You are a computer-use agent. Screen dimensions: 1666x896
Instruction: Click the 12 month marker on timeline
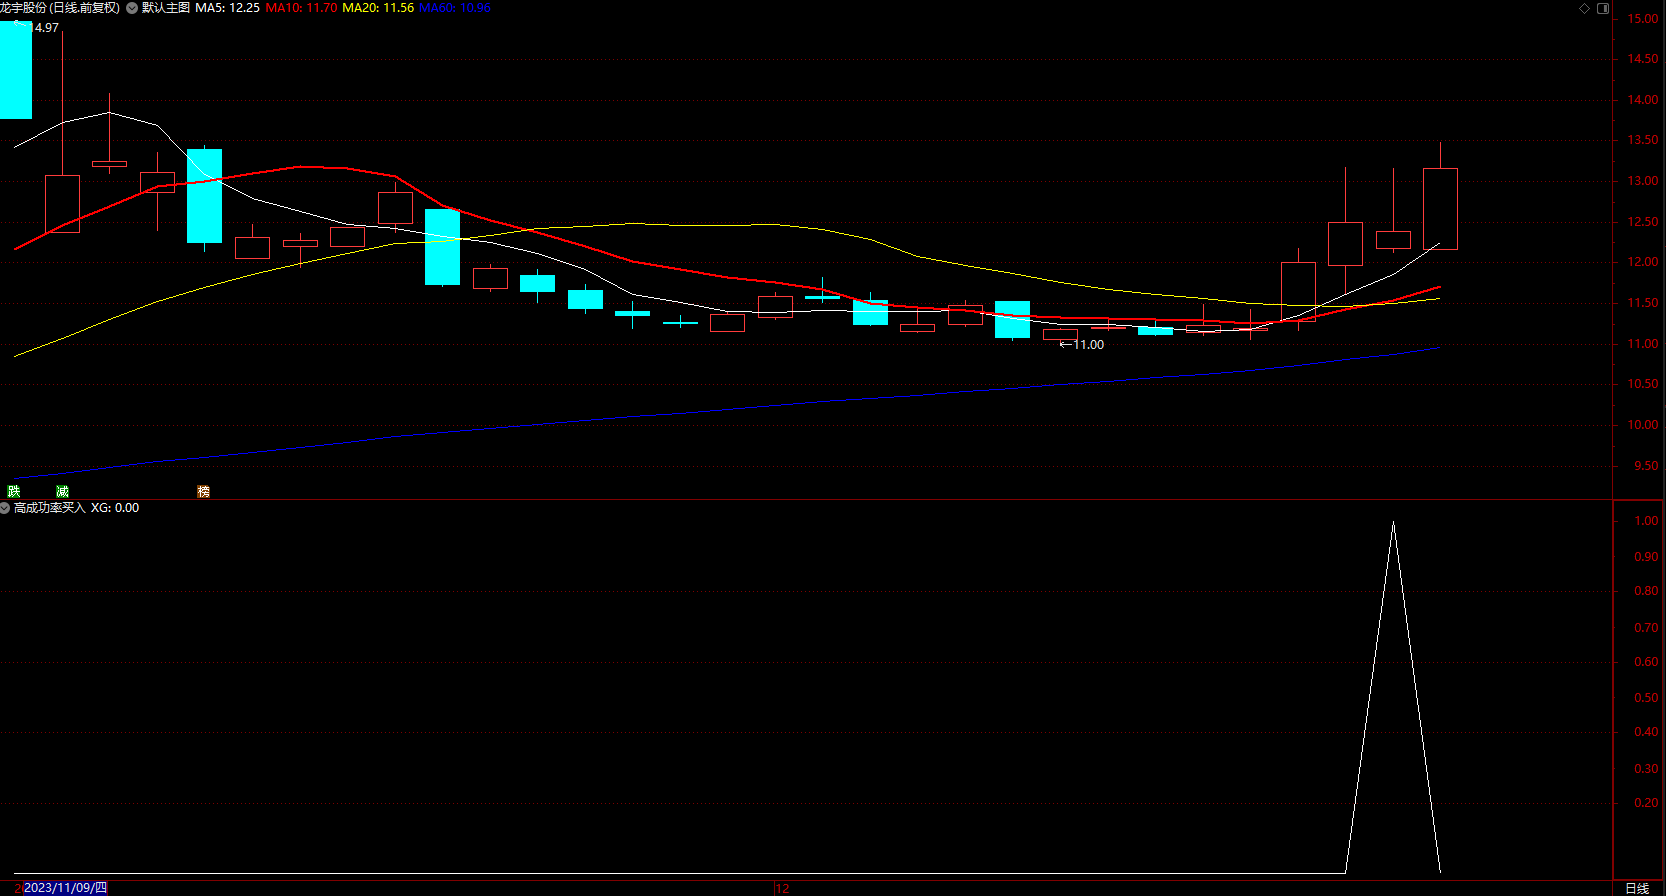782,888
